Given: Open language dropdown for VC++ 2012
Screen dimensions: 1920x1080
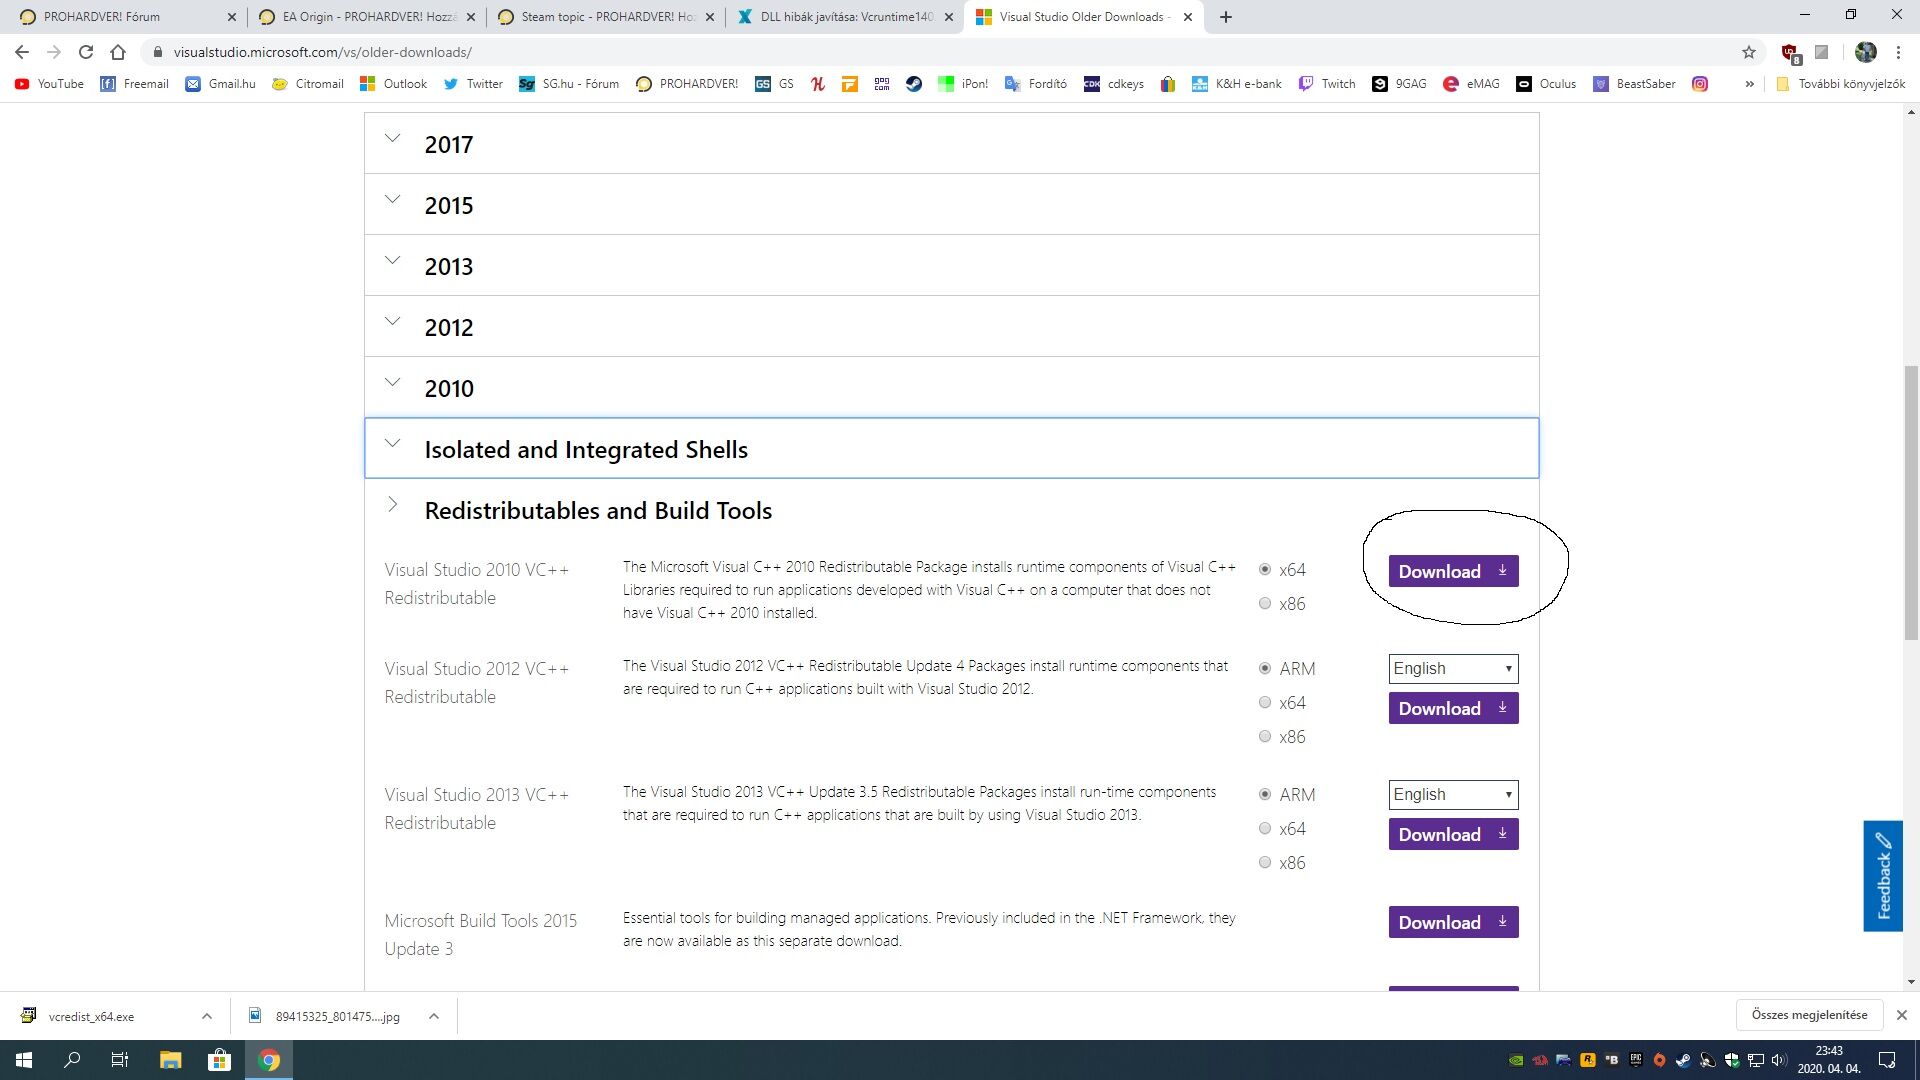Looking at the screenshot, I should 1453,669.
